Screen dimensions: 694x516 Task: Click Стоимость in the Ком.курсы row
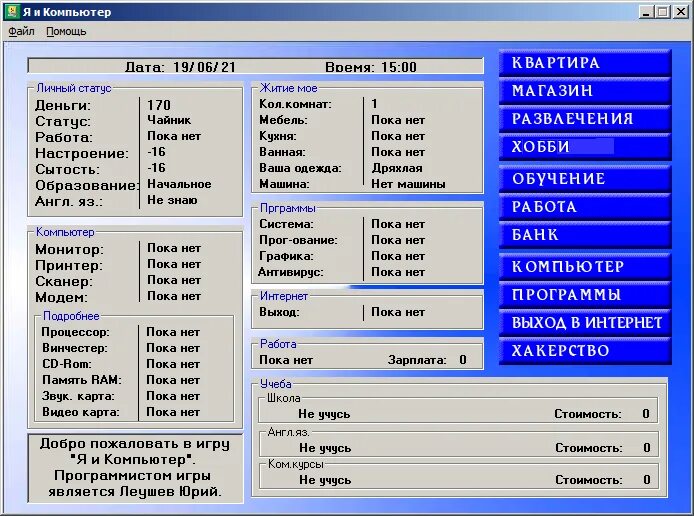click(589, 480)
